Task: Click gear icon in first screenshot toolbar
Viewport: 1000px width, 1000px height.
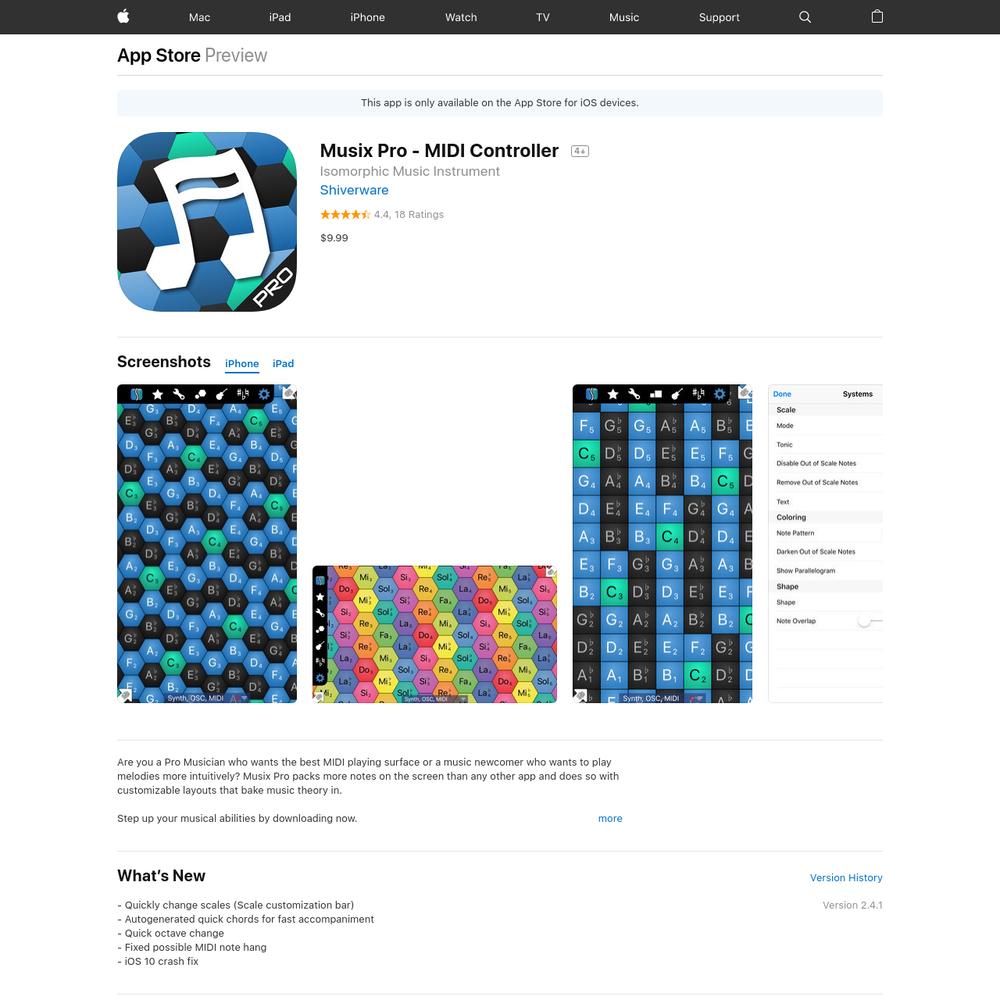Action: (x=264, y=394)
